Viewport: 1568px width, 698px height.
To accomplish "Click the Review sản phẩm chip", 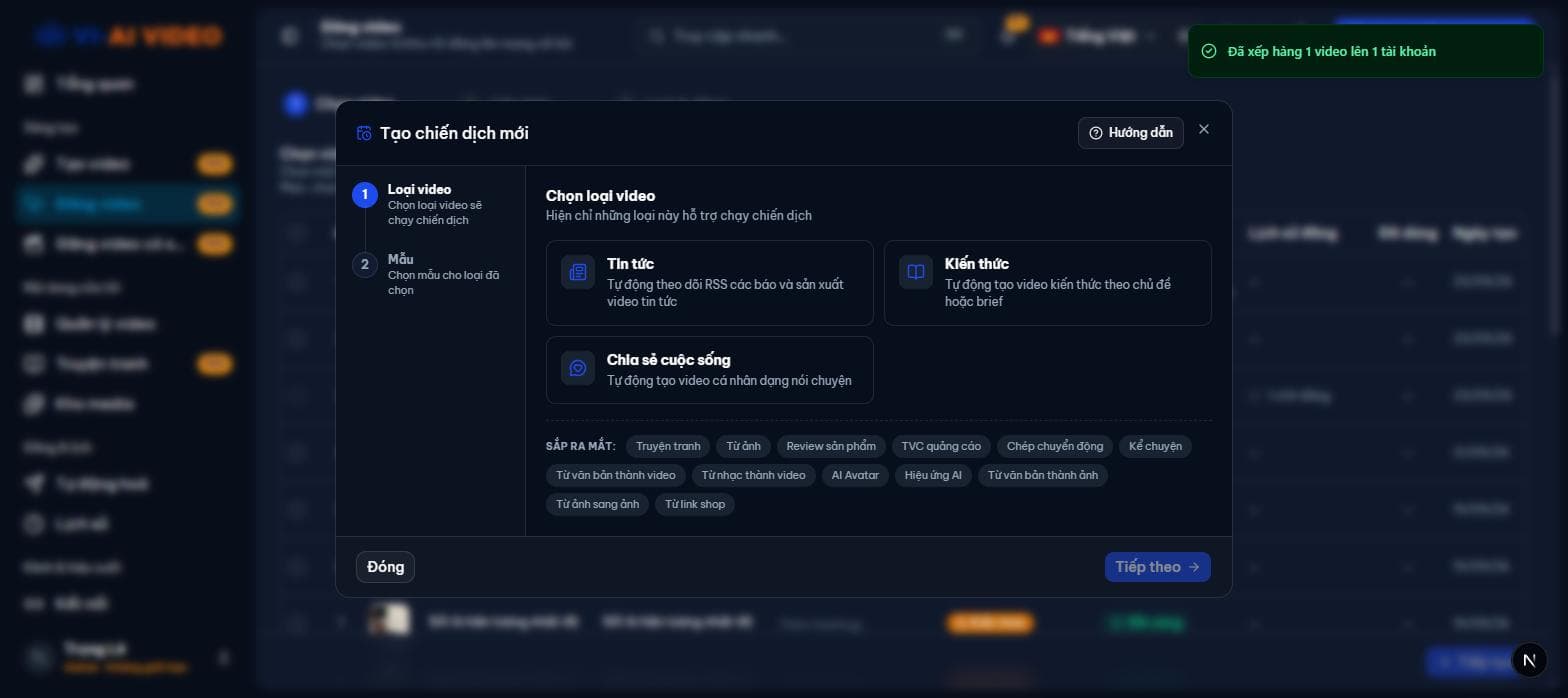I will [x=831, y=446].
